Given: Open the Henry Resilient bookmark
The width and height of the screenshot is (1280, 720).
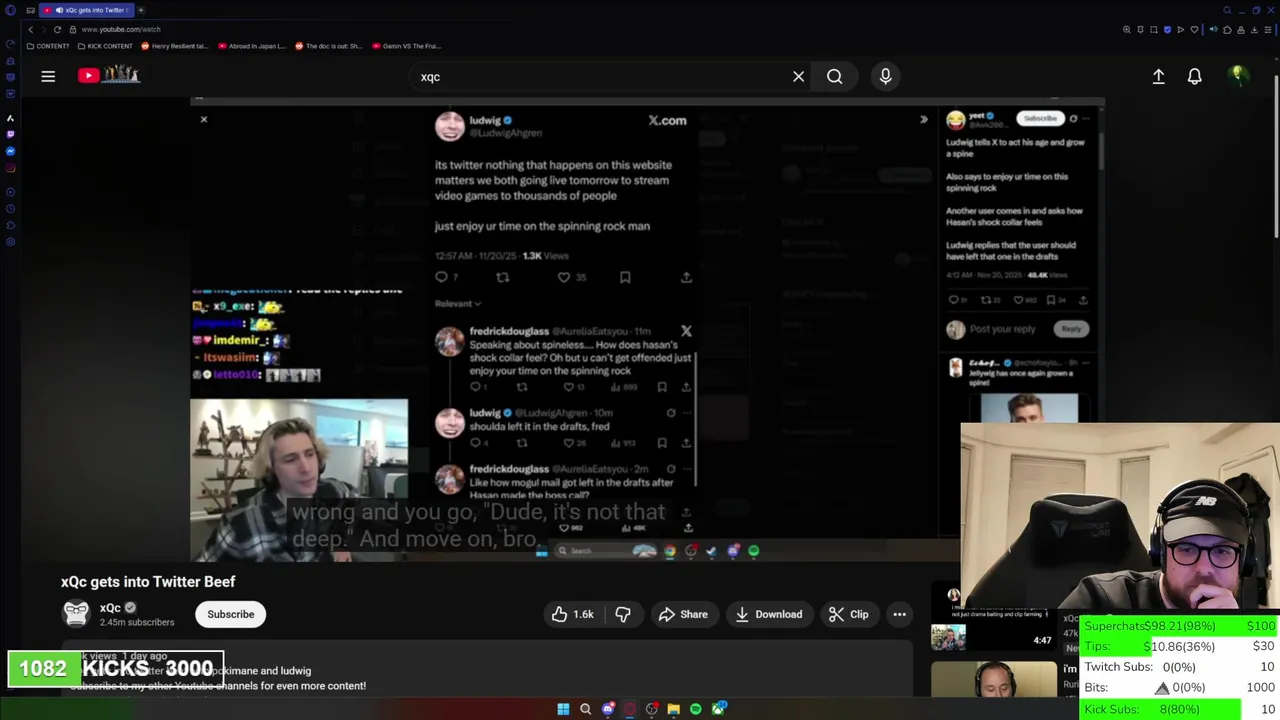Looking at the screenshot, I should [175, 46].
